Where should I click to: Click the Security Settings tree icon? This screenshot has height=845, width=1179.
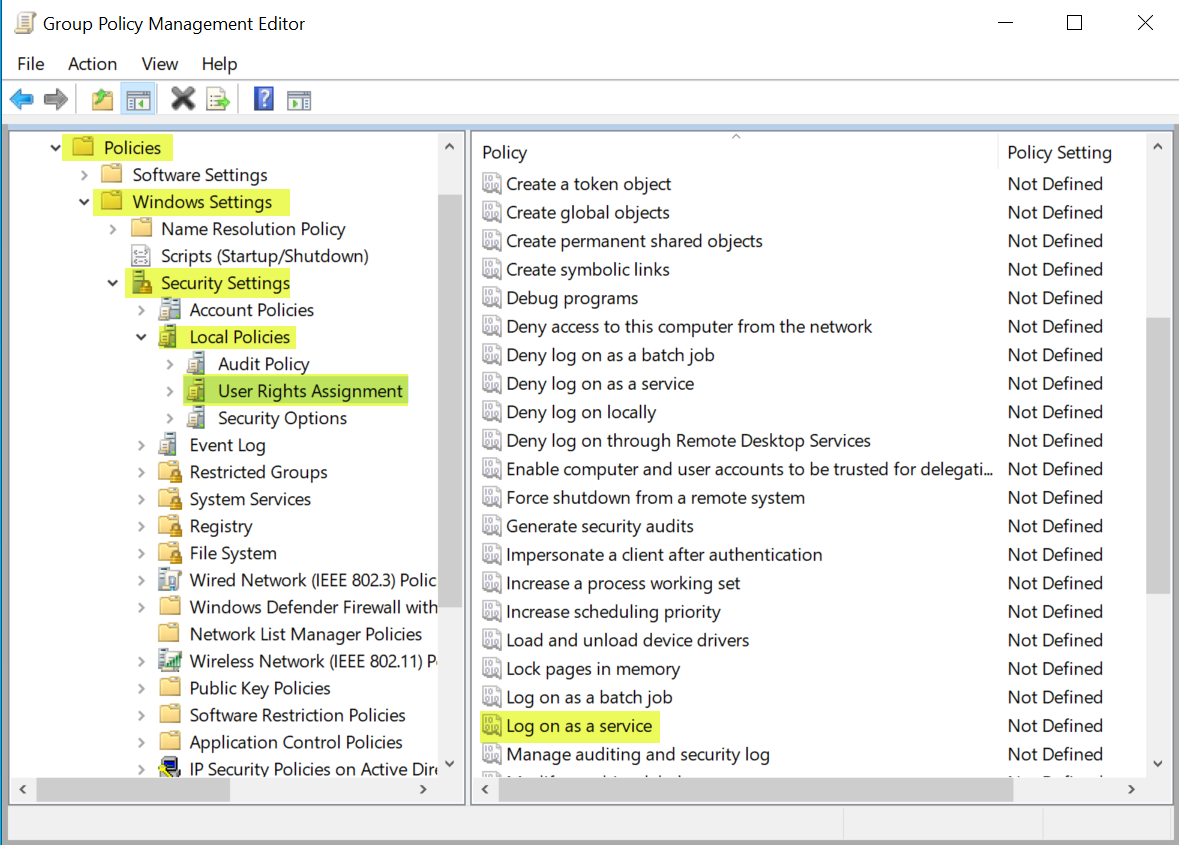click(x=141, y=283)
